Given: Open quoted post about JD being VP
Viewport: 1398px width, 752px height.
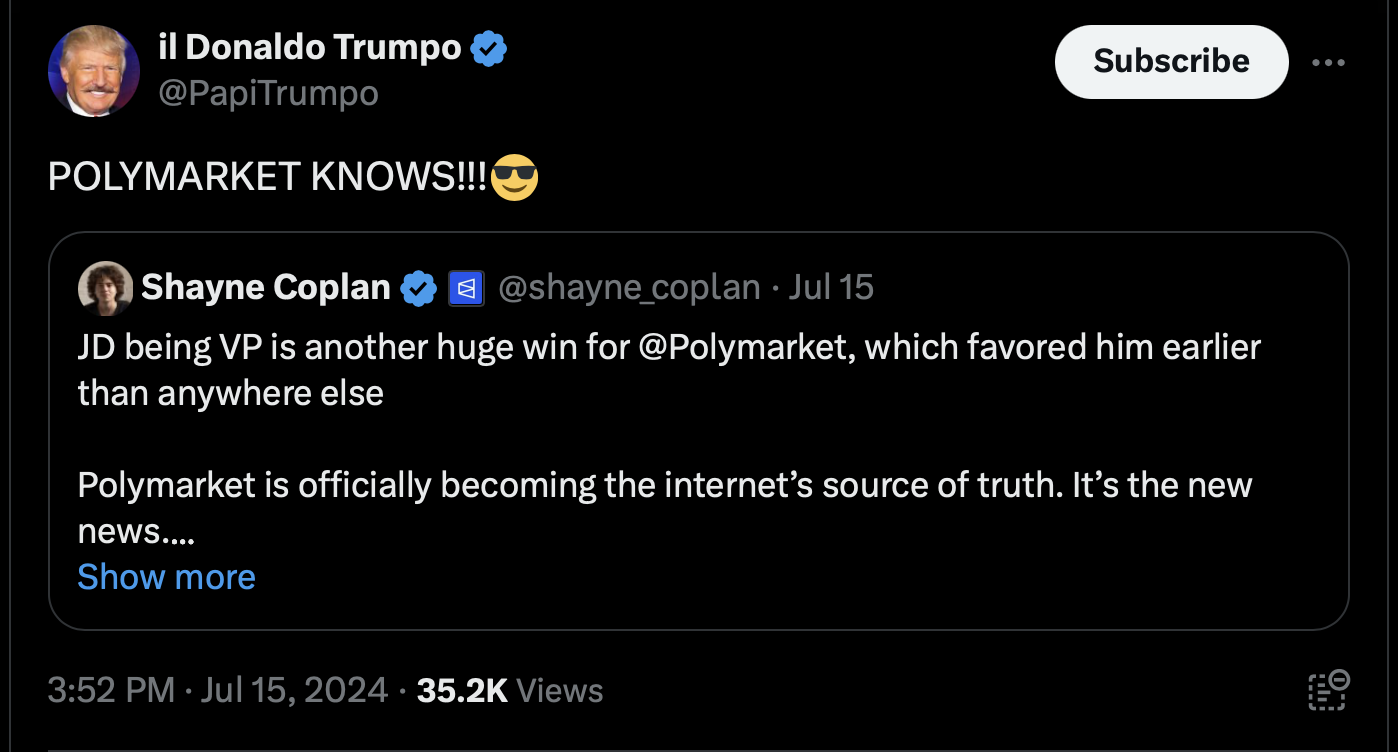Looking at the screenshot, I should click(698, 431).
